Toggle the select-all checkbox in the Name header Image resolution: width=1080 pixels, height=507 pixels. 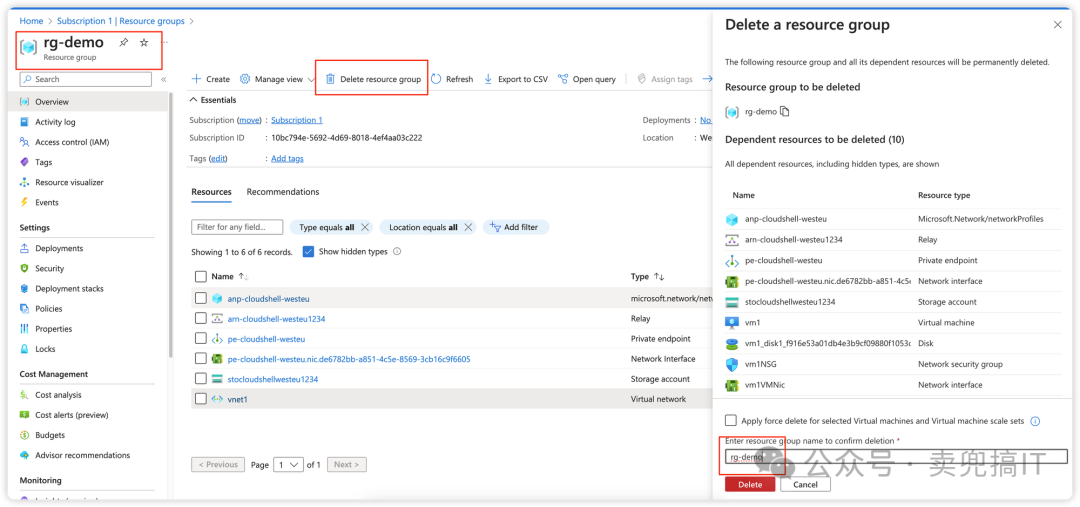pyautogui.click(x=200, y=276)
